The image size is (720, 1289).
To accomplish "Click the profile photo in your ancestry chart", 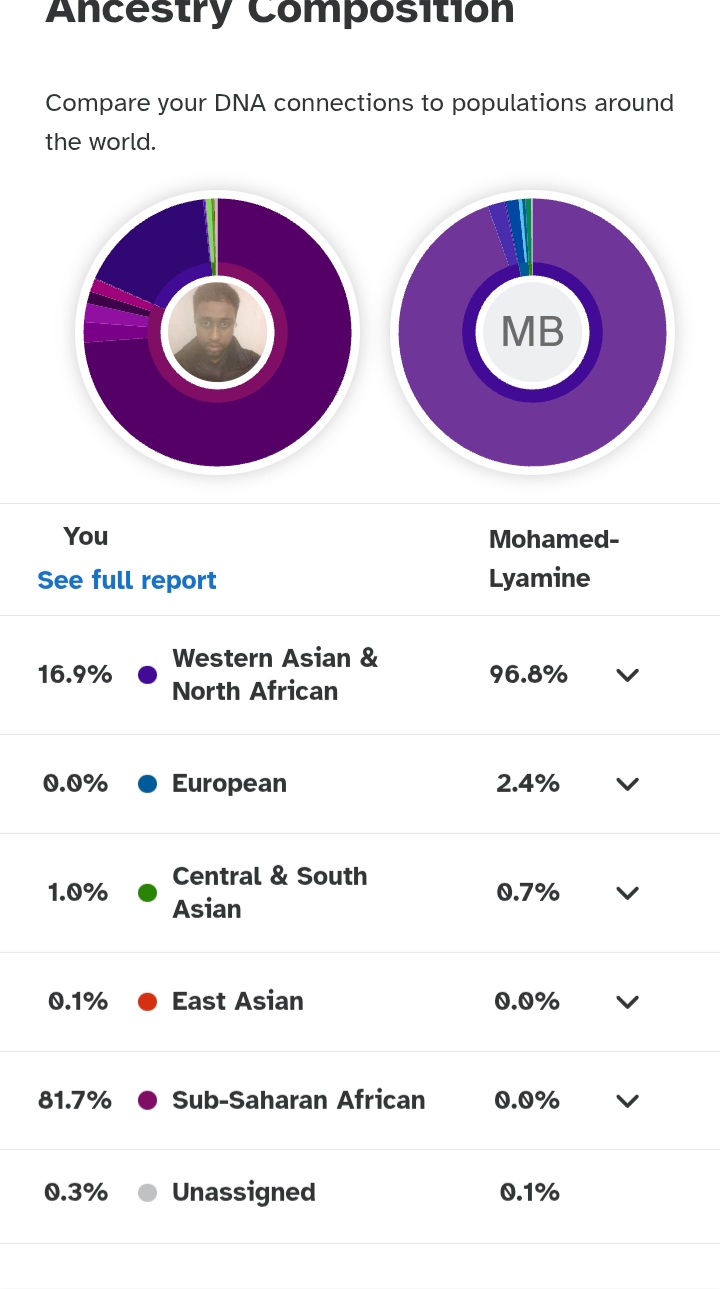I will tap(217, 332).
